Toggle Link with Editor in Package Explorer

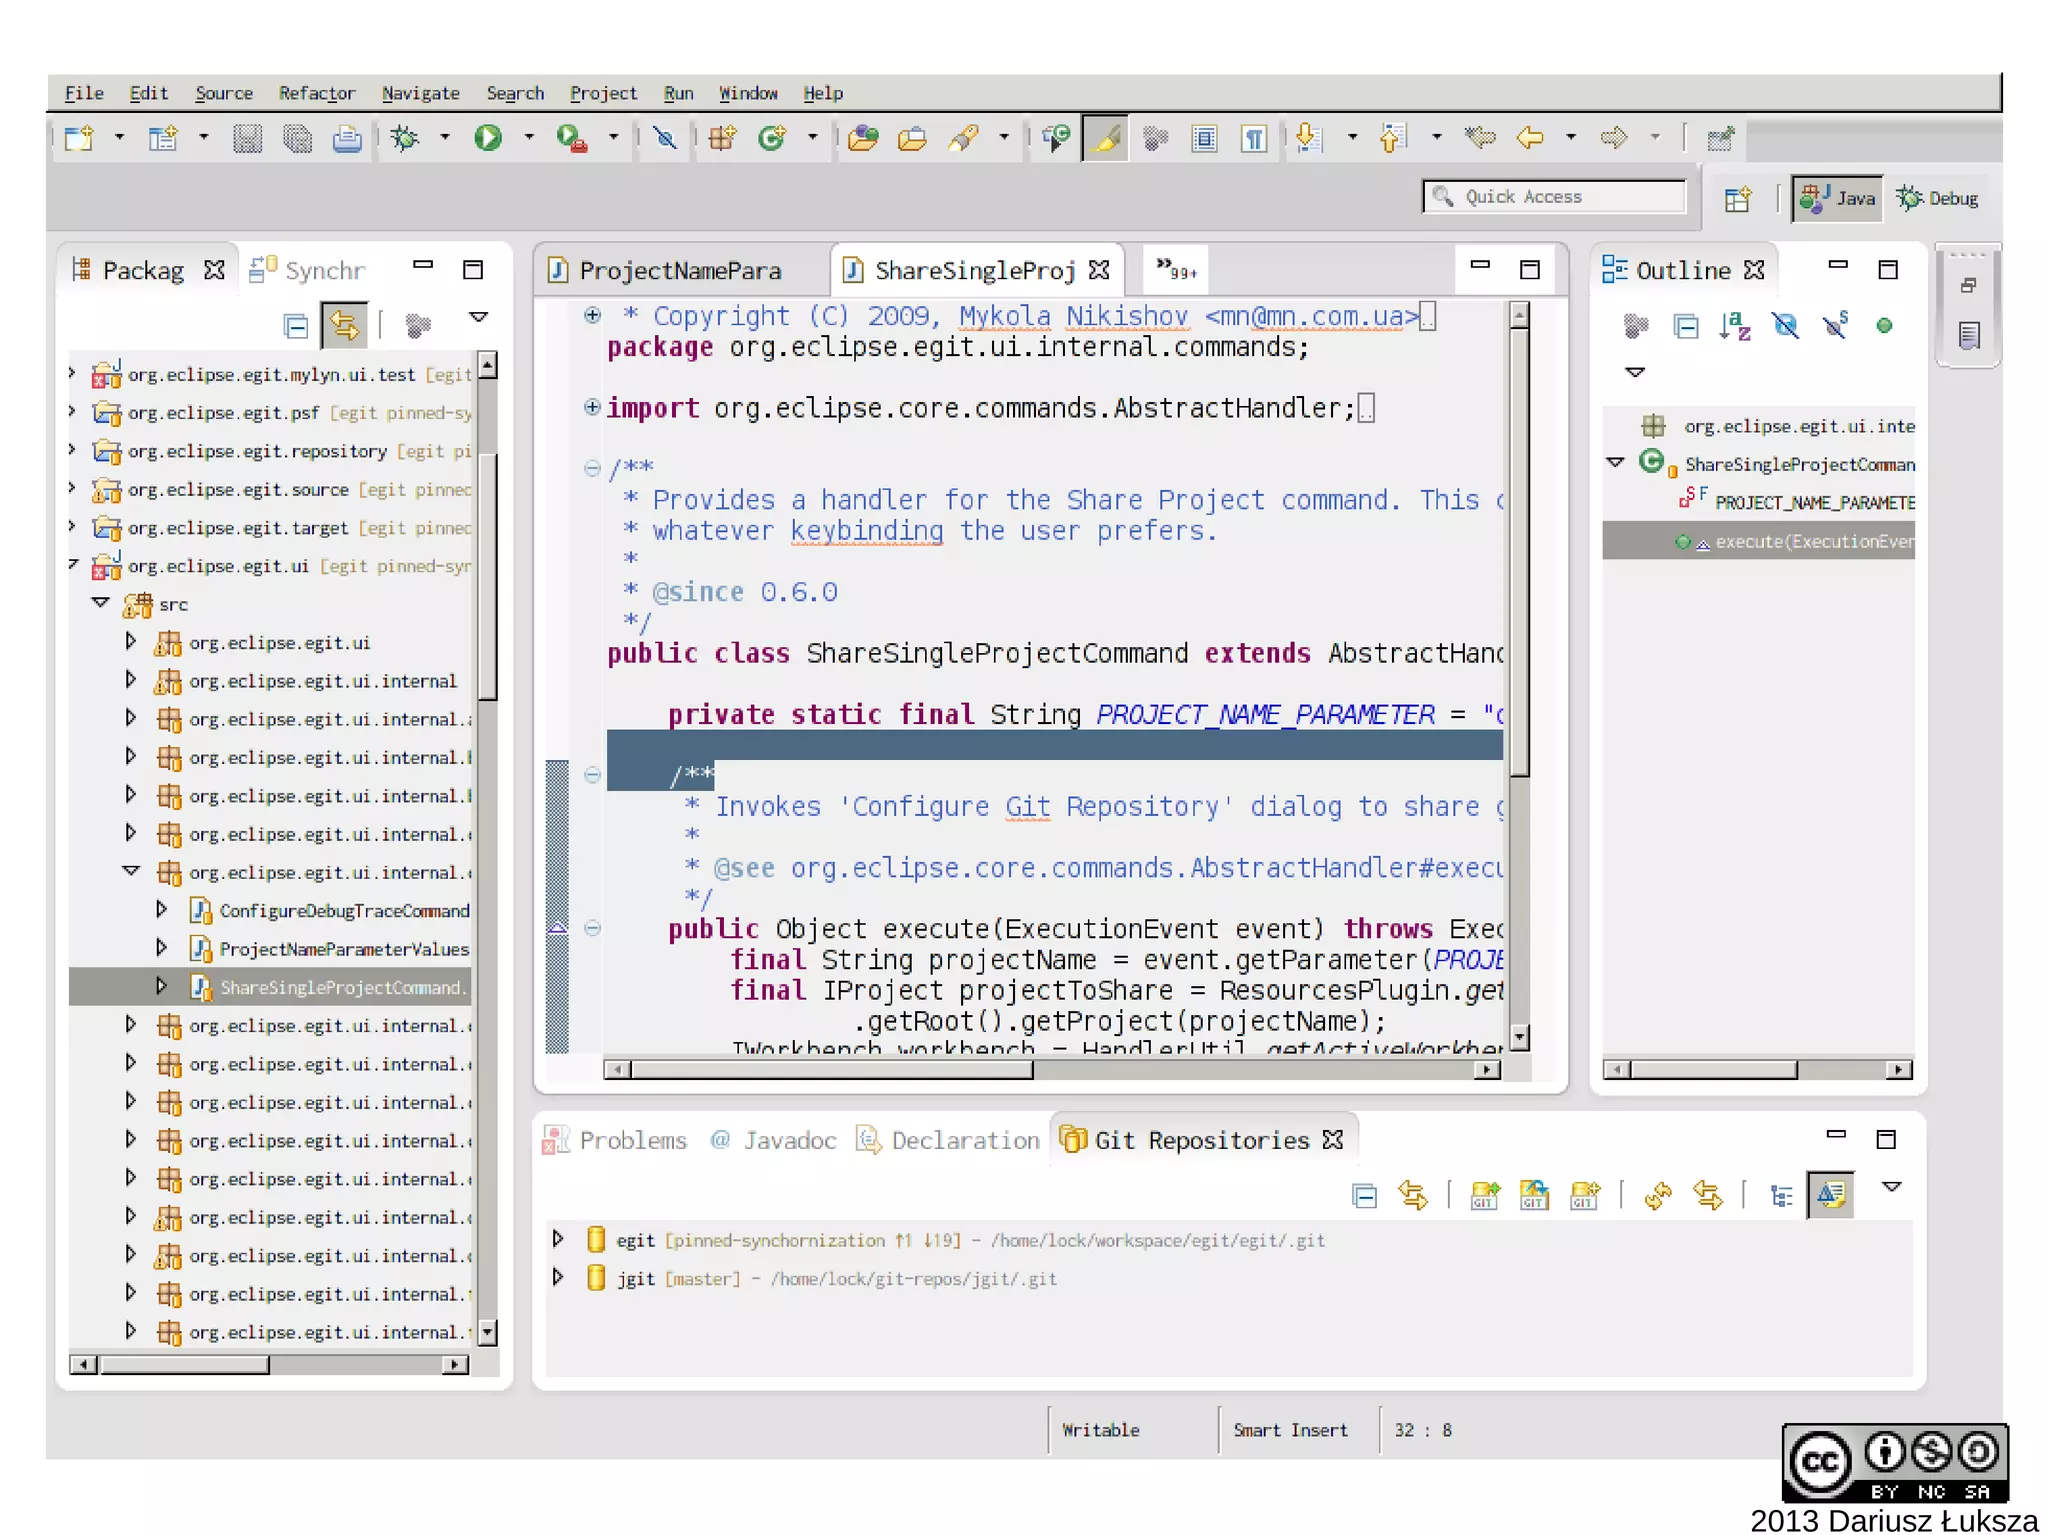point(344,326)
